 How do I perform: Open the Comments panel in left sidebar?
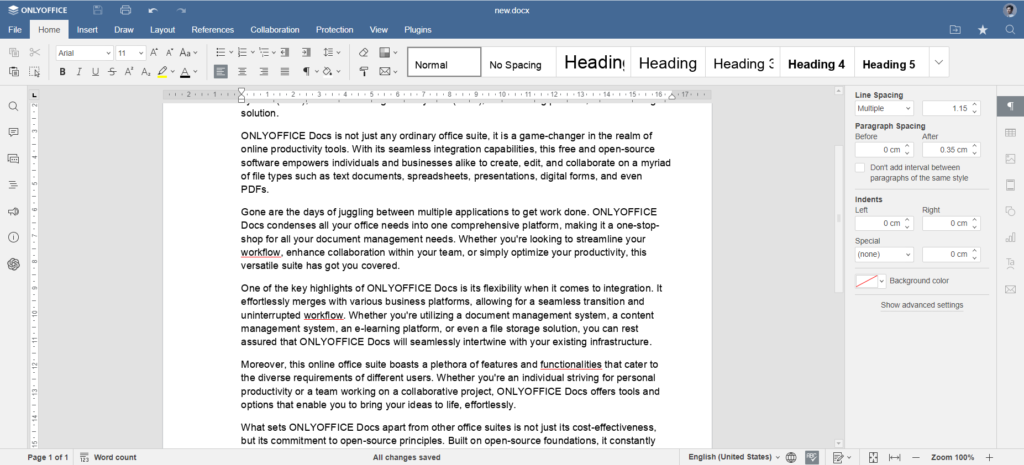coord(13,133)
